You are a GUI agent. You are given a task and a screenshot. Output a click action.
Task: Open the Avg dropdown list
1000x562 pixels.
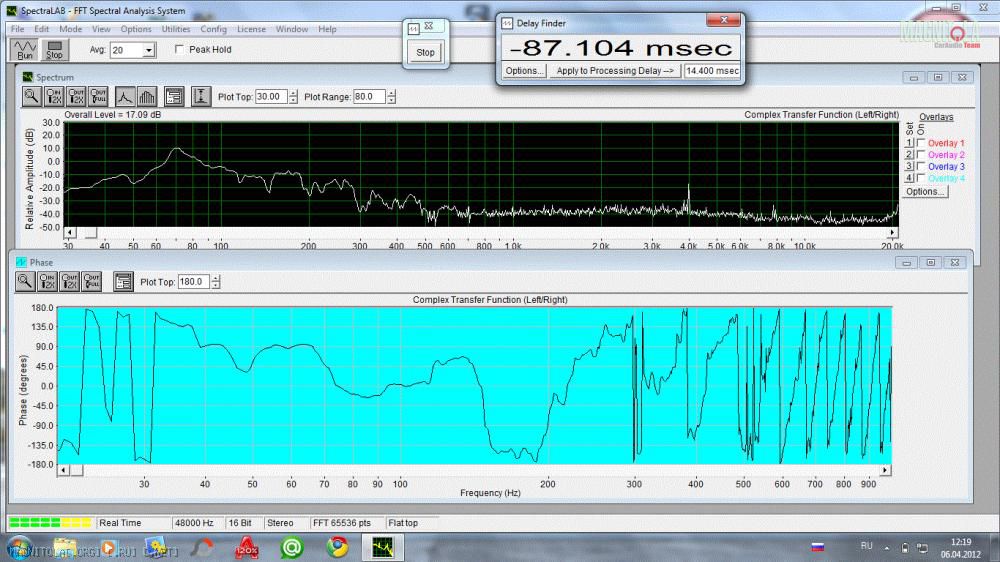point(149,49)
